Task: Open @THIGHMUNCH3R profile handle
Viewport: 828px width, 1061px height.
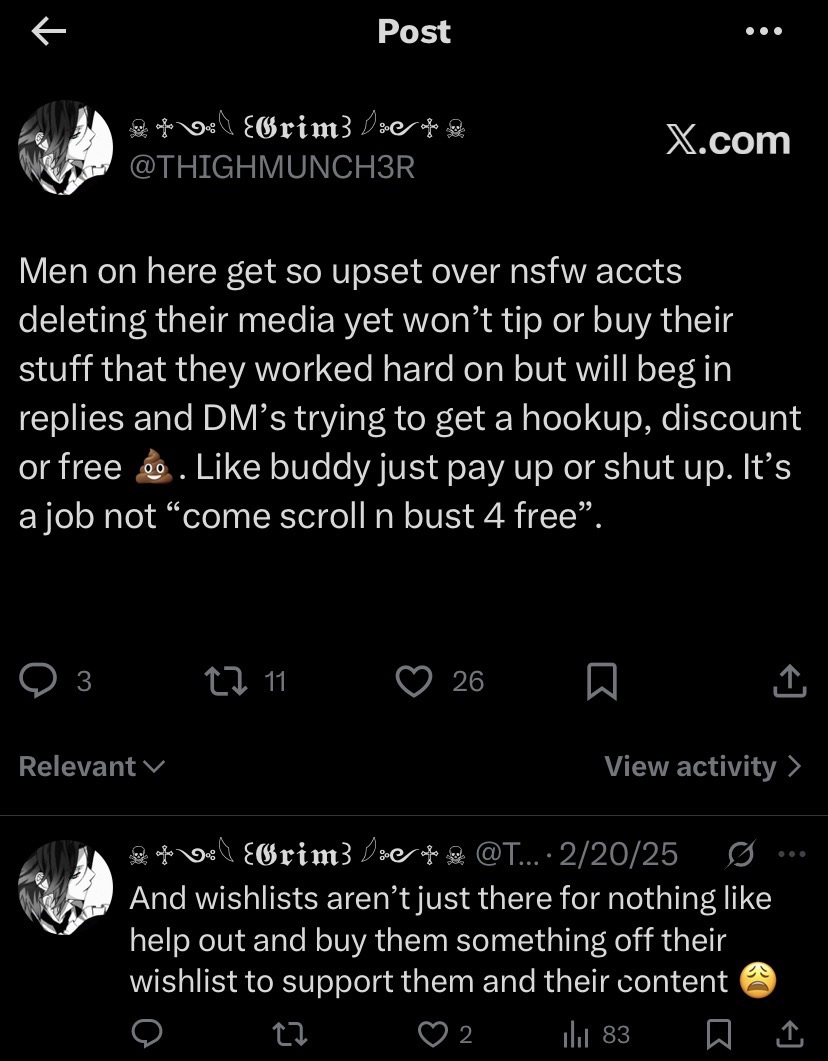Action: pyautogui.click(x=273, y=167)
